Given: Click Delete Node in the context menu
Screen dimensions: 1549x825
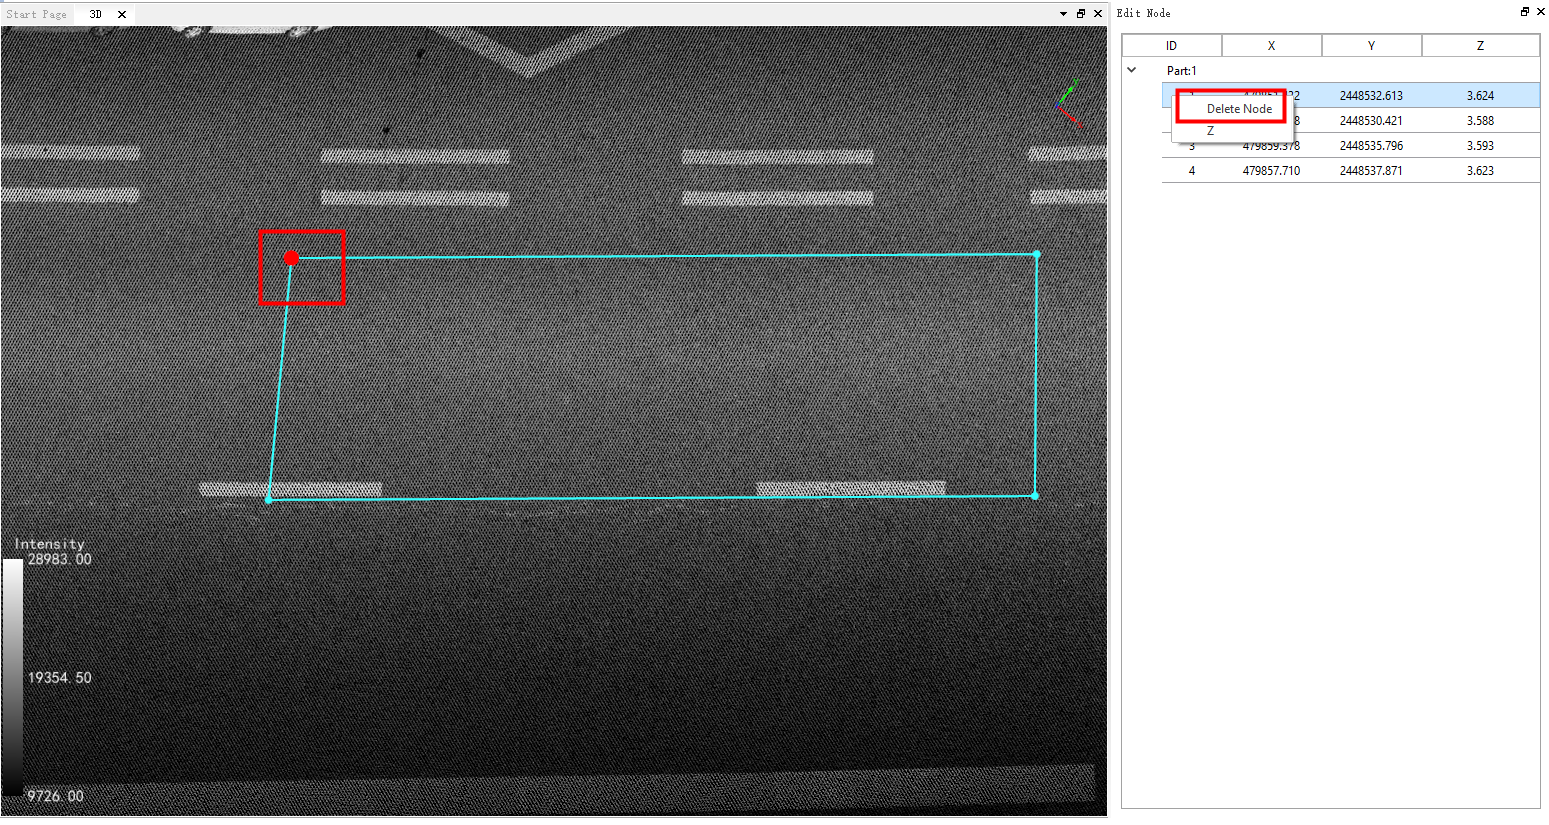Looking at the screenshot, I should (x=1238, y=108).
